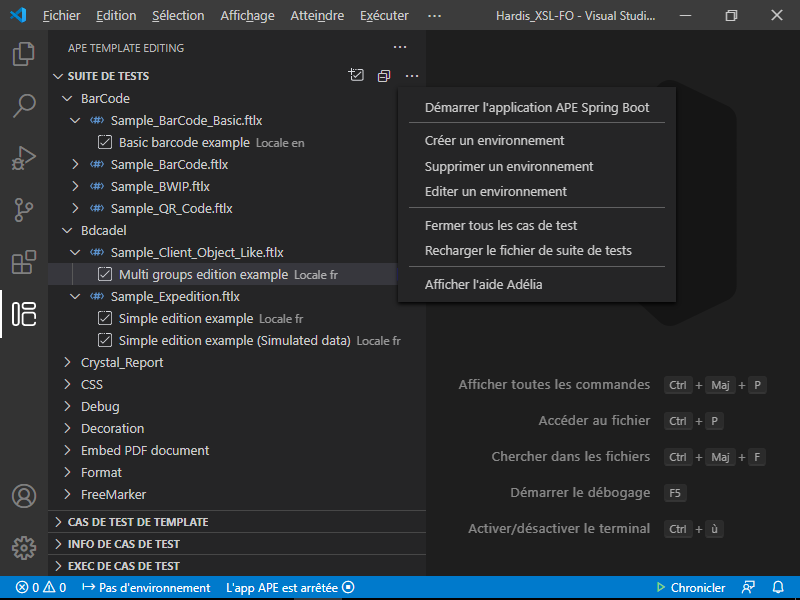This screenshot has height=600, width=800.
Task: Click file icon of Sample_BarCode.ftlx
Action: click(97, 164)
